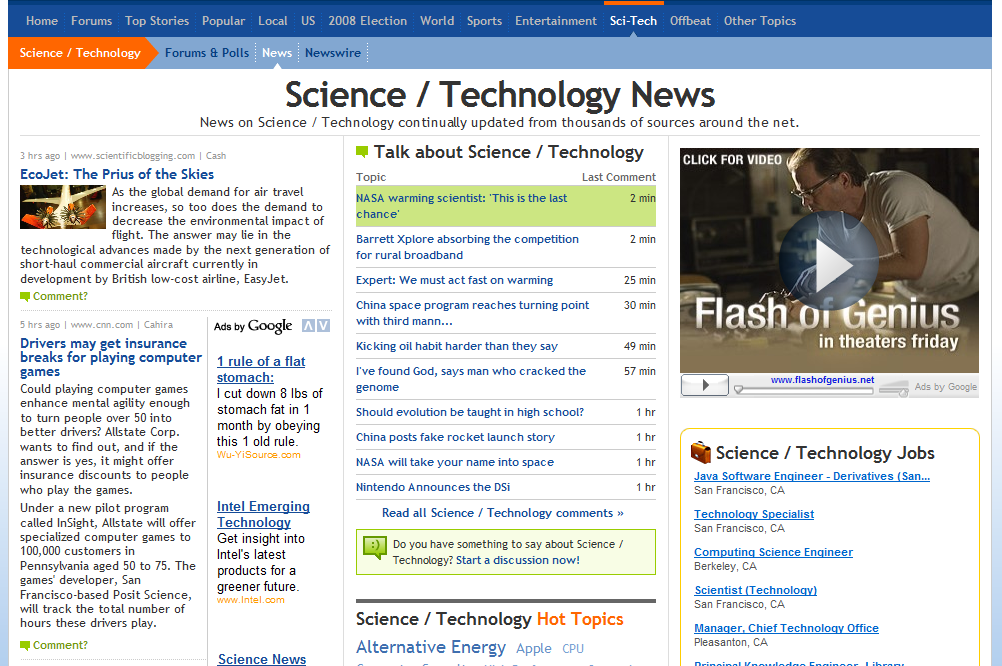
Task: Open Scientist (Technology) job listing
Action: [755, 591]
